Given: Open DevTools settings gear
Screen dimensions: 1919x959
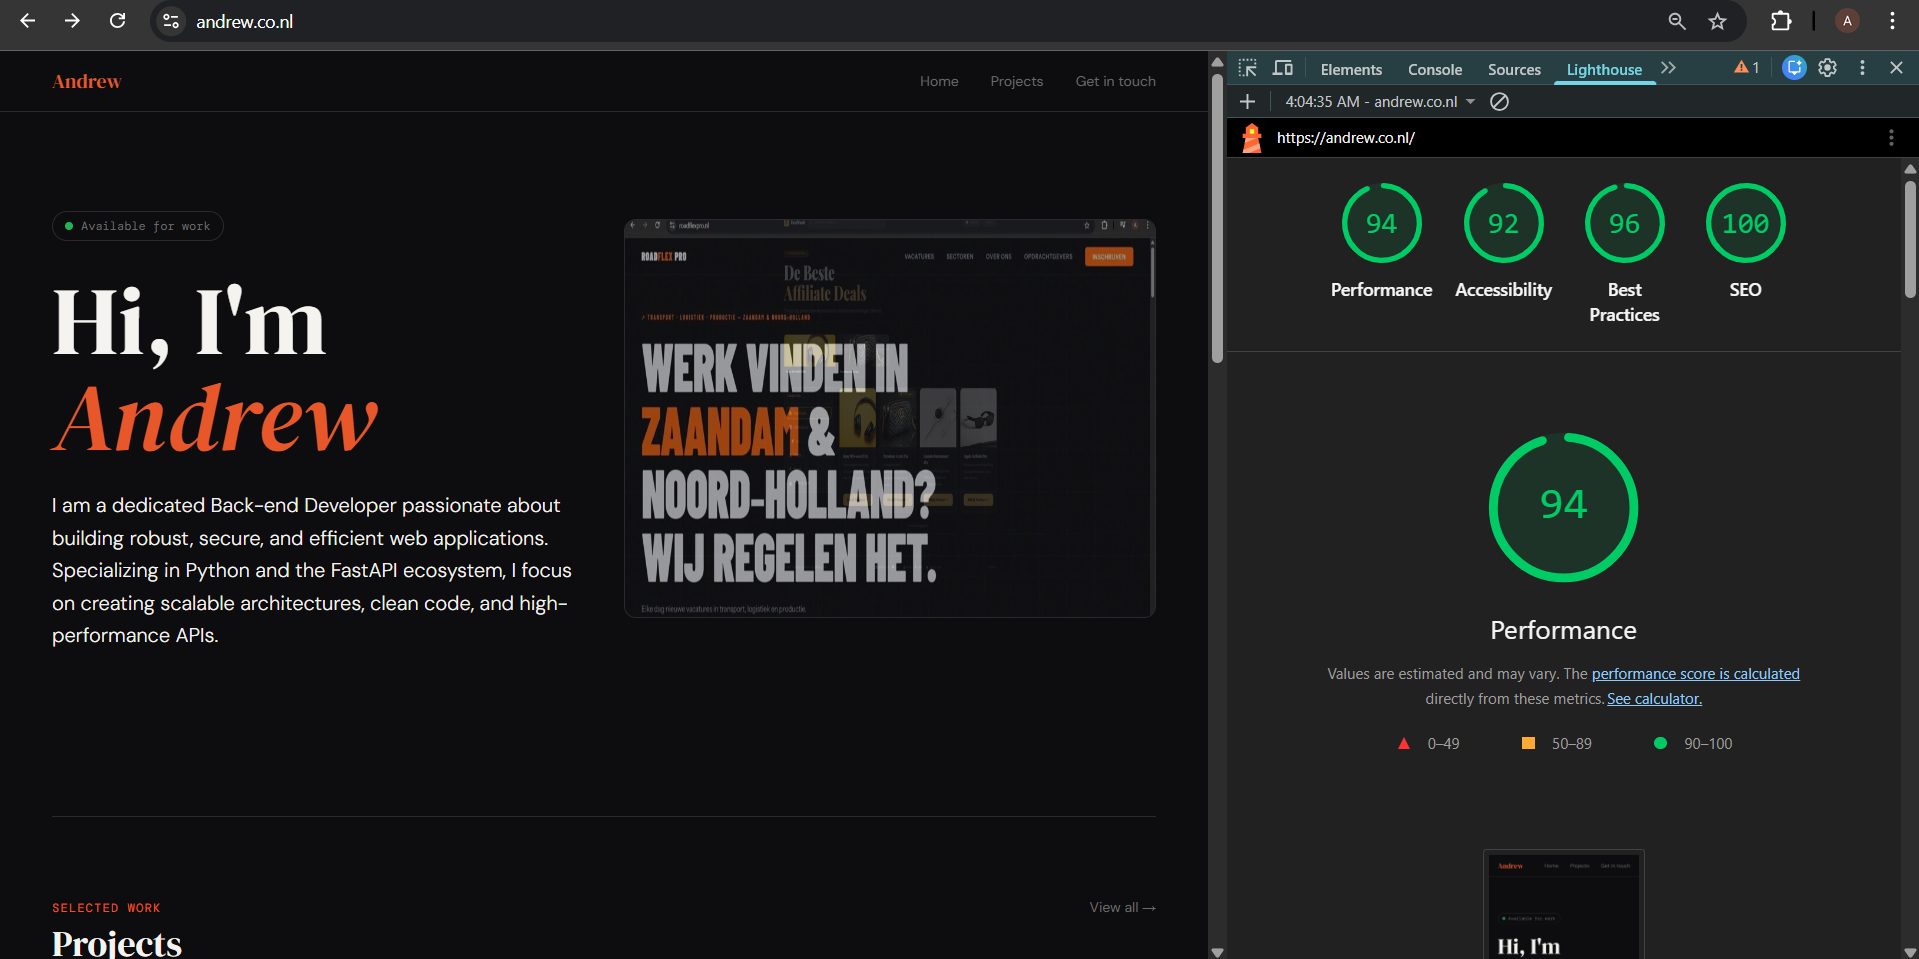Looking at the screenshot, I should (1827, 68).
